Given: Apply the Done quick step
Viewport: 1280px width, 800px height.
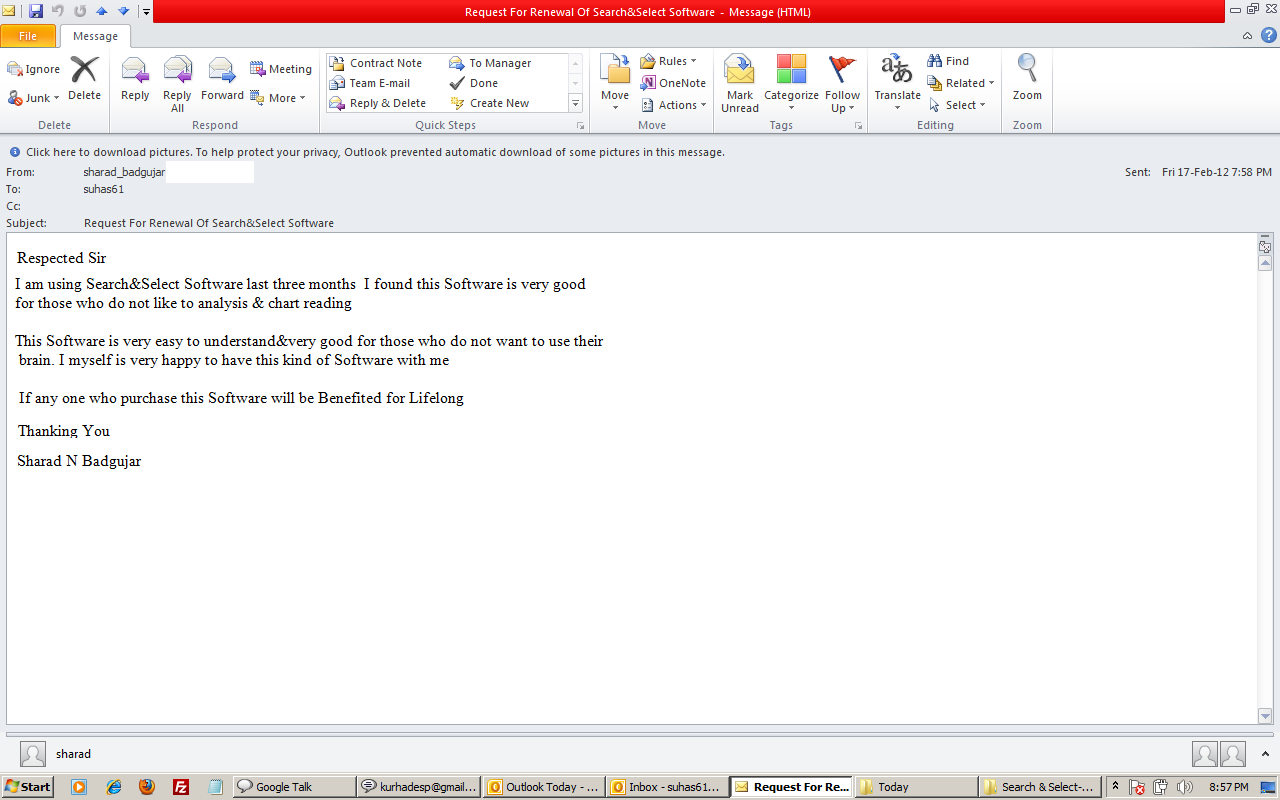Looking at the screenshot, I should [474, 83].
